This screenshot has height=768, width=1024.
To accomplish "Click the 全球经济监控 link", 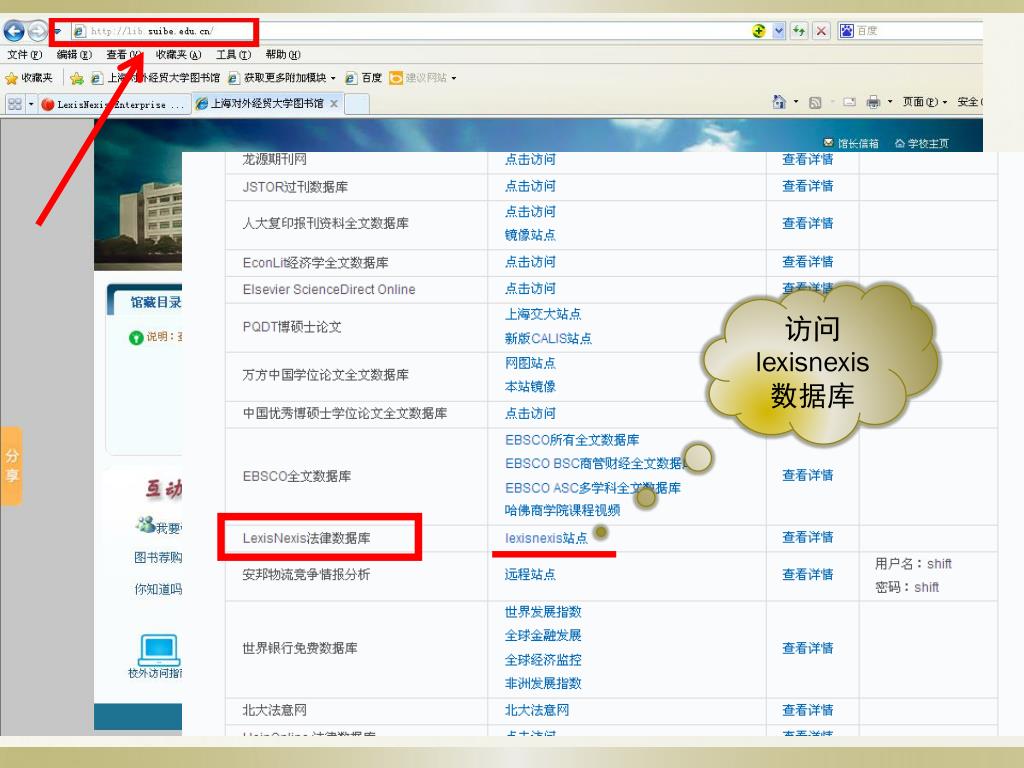I will [543, 660].
